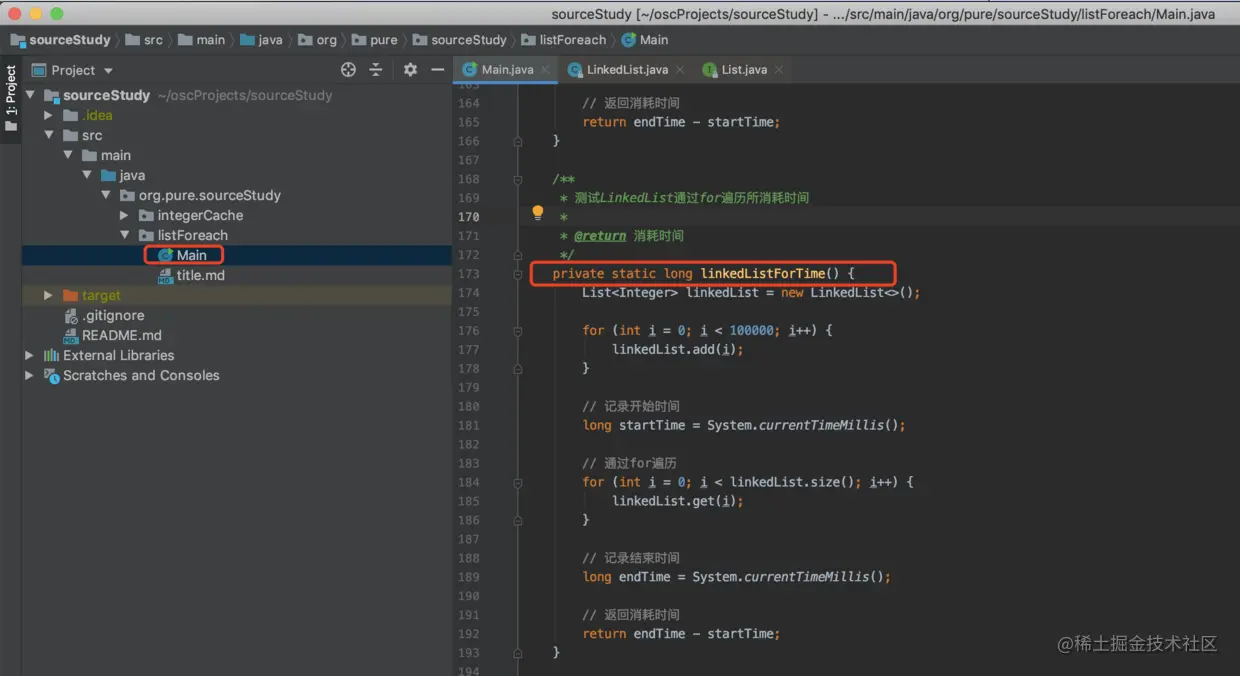Click 'return endTime - startTime;' on line 192

681,634
